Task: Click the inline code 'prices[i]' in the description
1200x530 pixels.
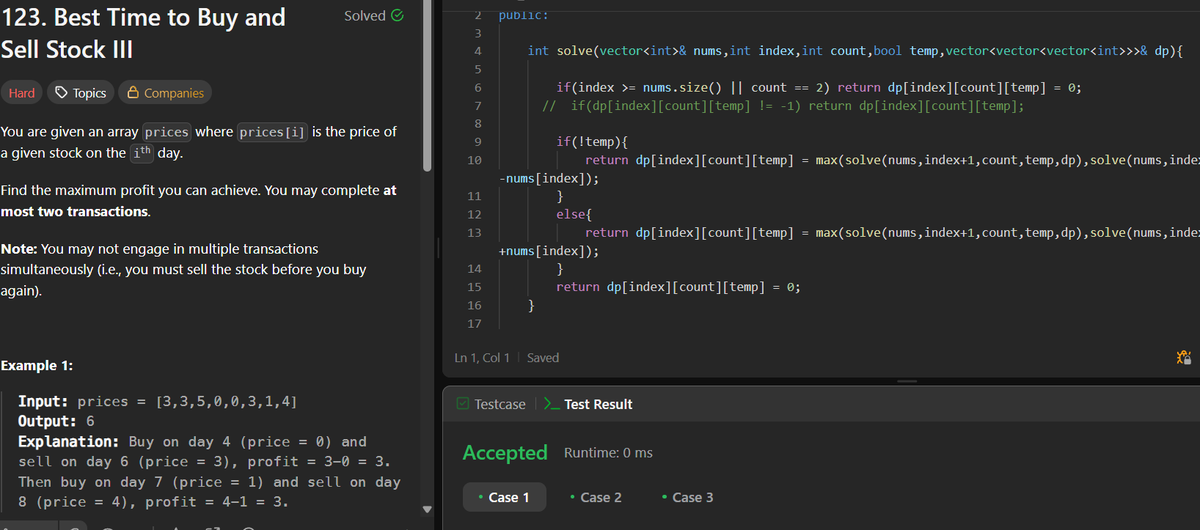Action: pyautogui.click(x=271, y=132)
